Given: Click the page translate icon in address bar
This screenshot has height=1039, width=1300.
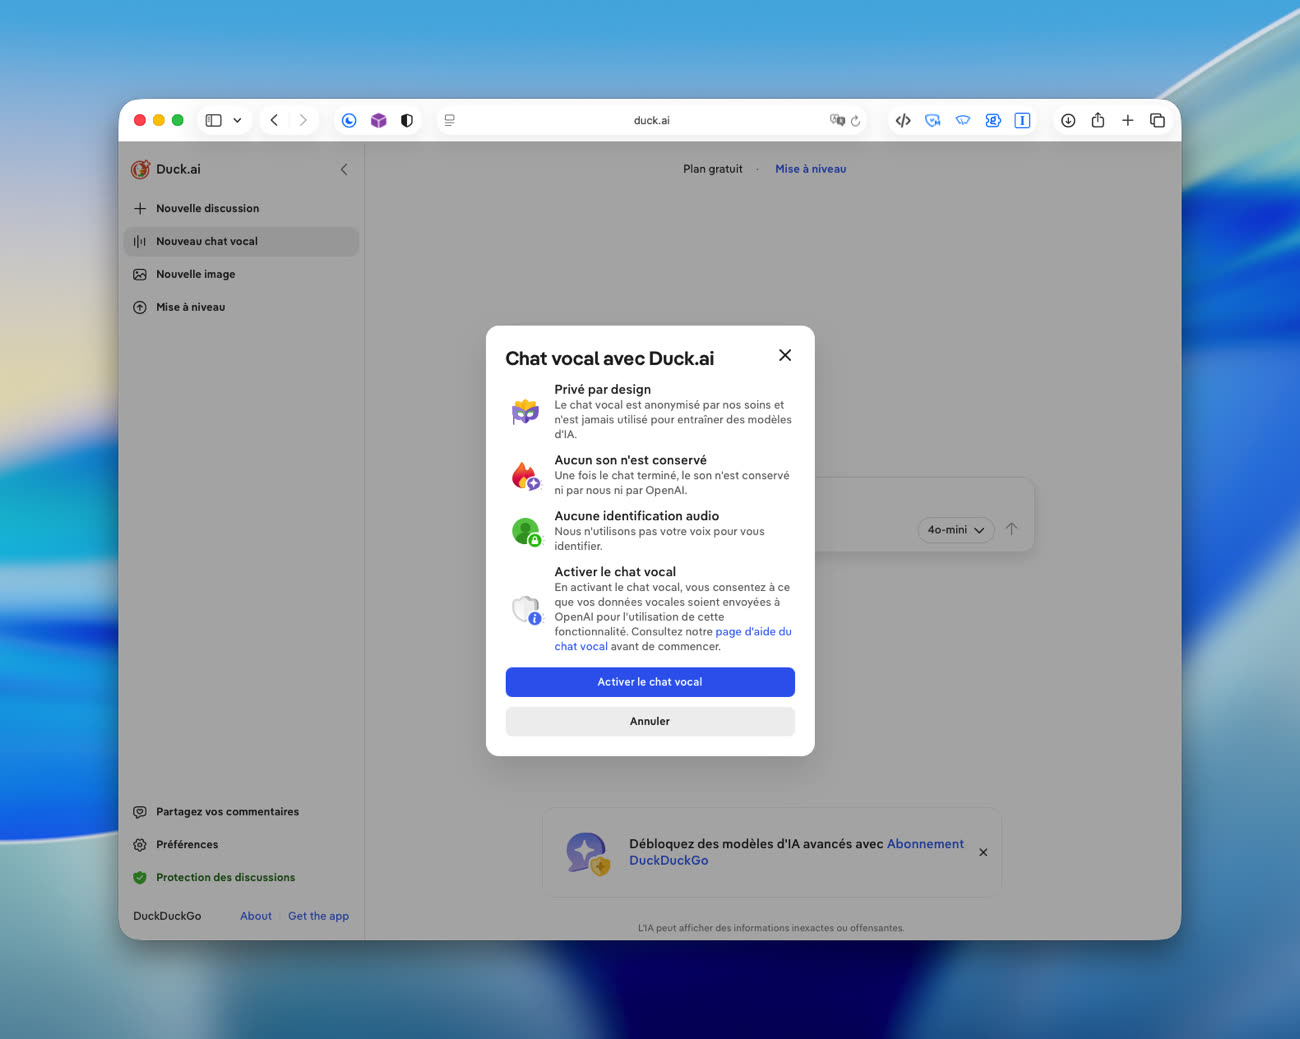Looking at the screenshot, I should click(x=837, y=120).
